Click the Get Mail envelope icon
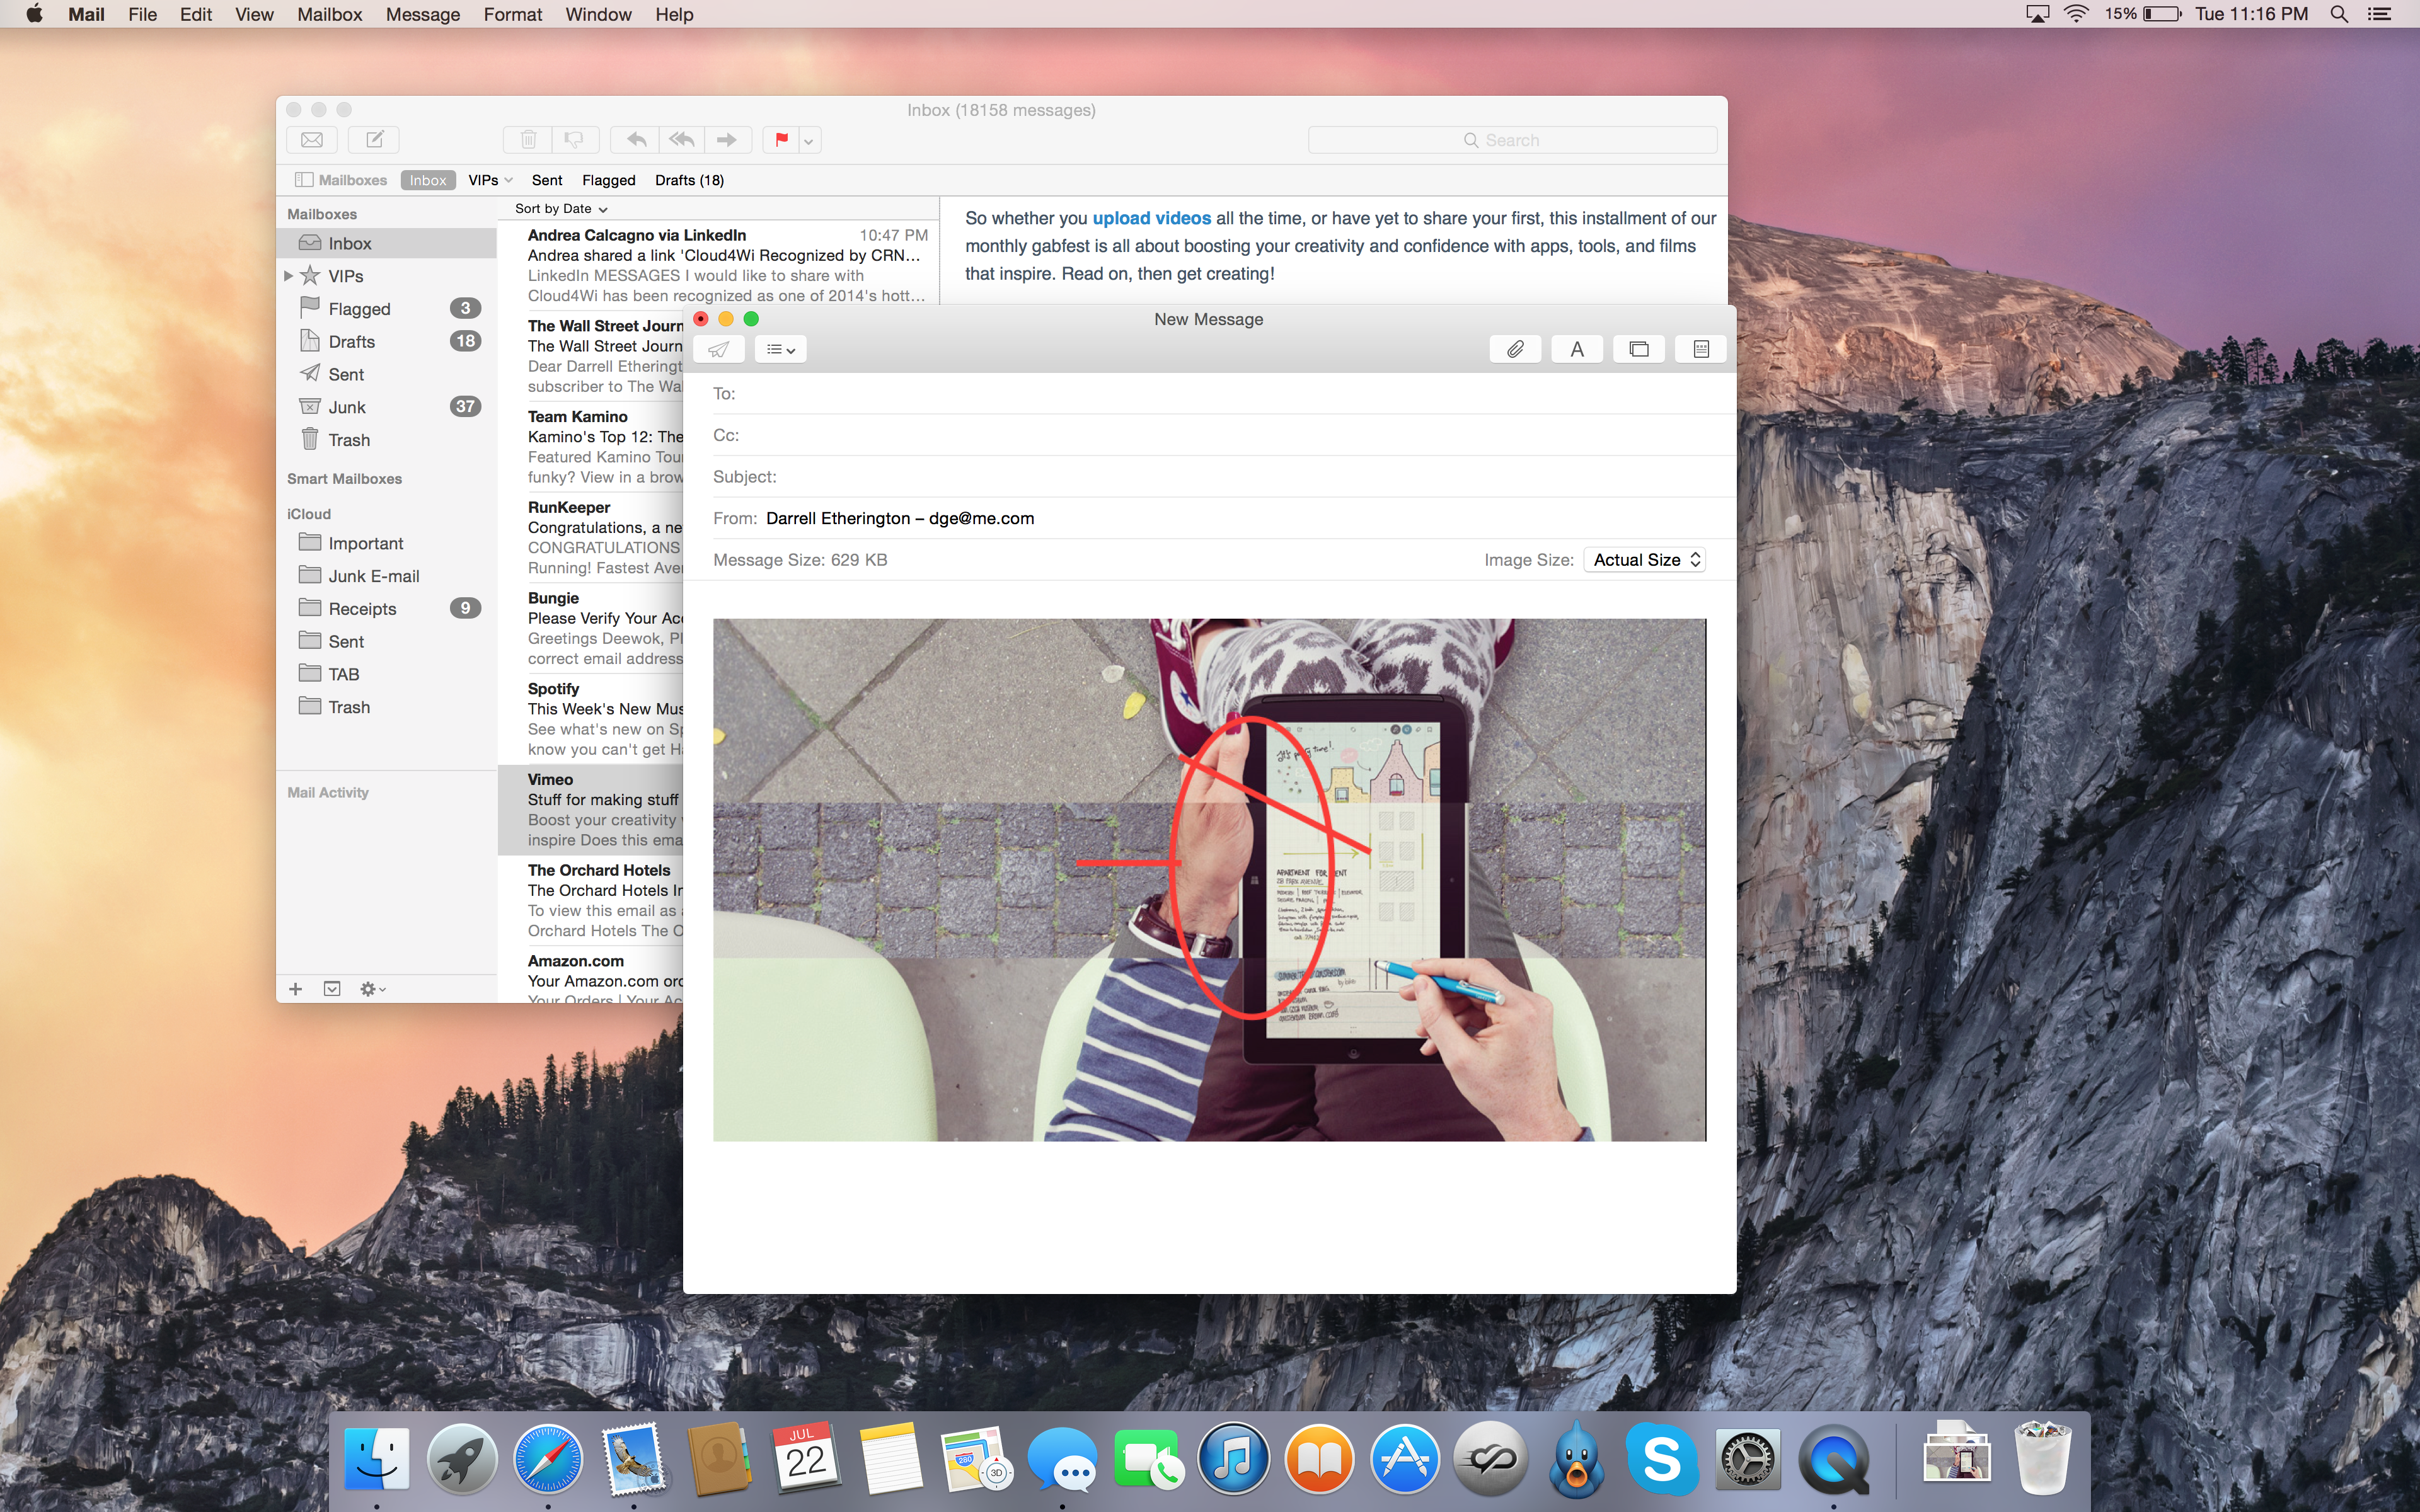 [312, 140]
